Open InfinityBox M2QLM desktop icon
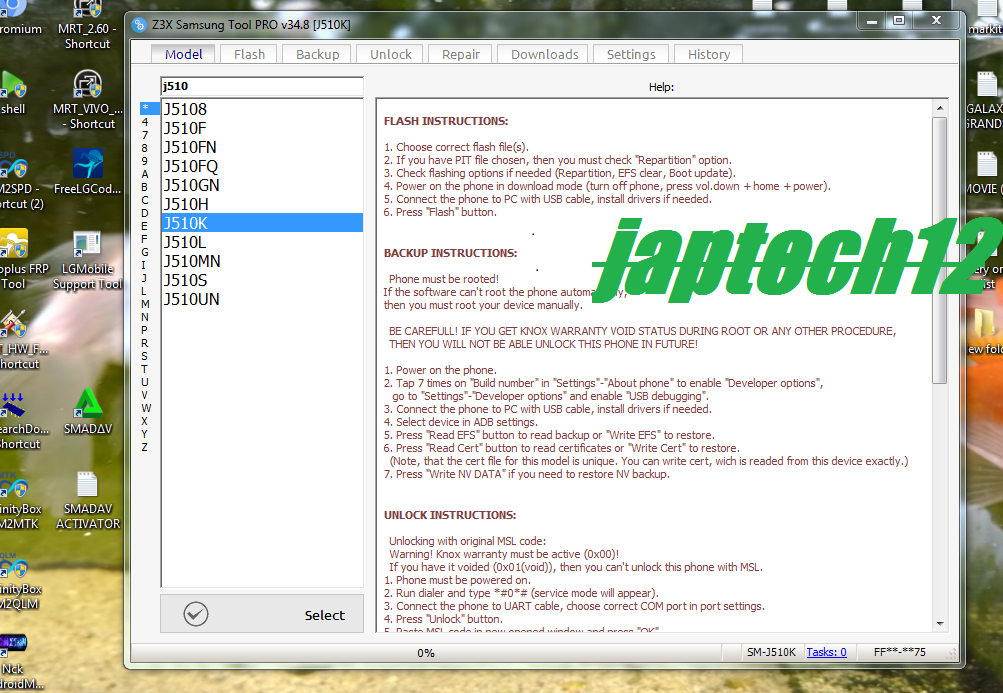The image size is (1003, 693). (20, 581)
